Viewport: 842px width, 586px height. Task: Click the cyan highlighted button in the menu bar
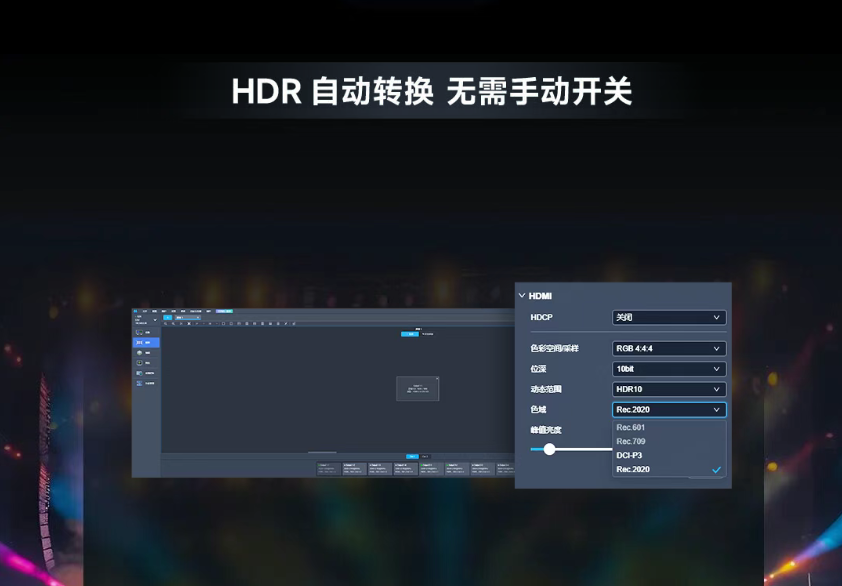pyautogui.click(x=224, y=311)
